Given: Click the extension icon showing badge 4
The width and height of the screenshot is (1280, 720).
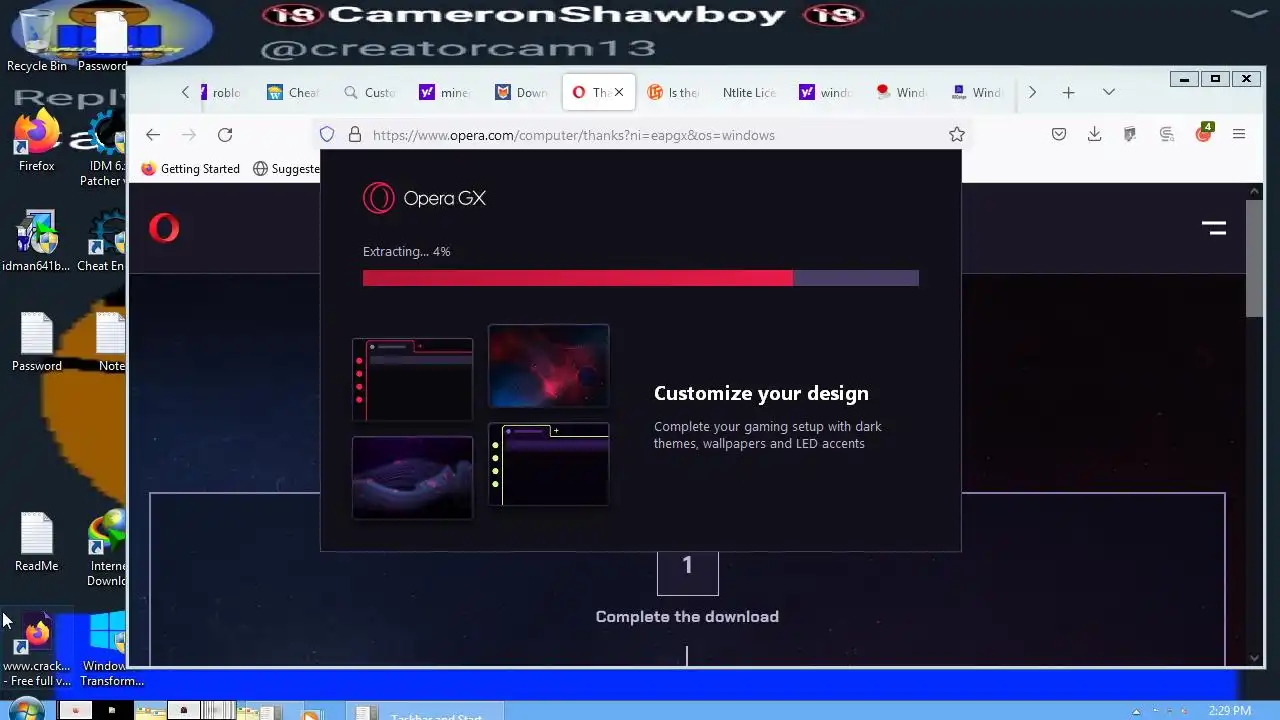Looking at the screenshot, I should click(x=1204, y=134).
